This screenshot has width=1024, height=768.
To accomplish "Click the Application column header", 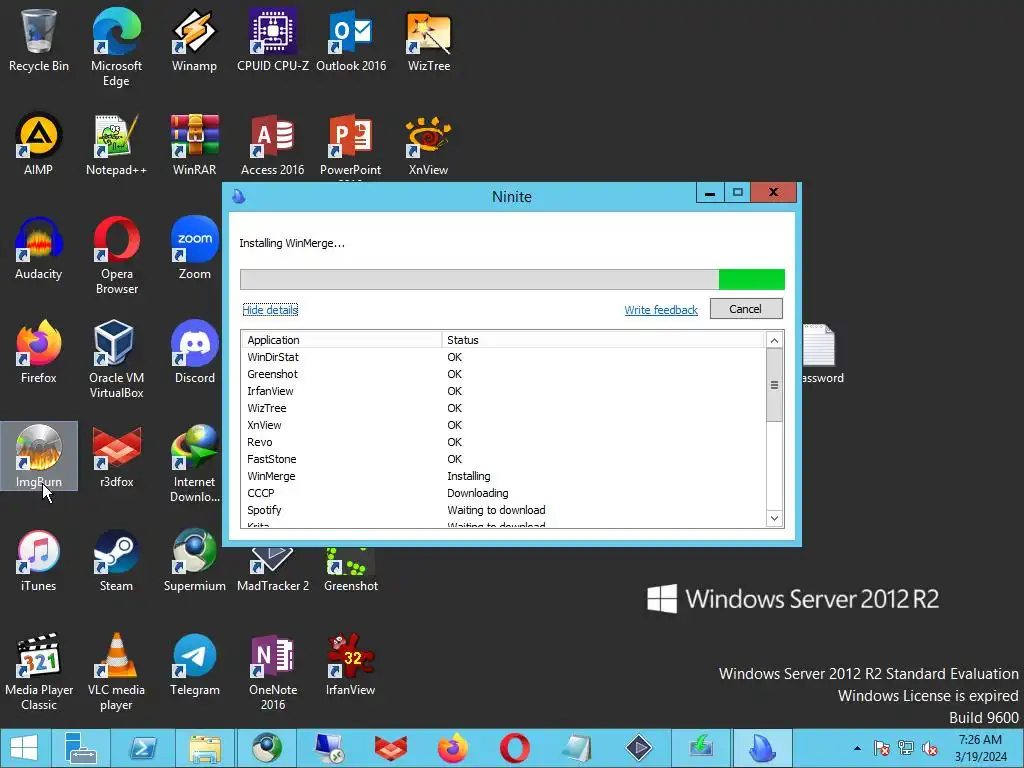I will pyautogui.click(x=342, y=340).
